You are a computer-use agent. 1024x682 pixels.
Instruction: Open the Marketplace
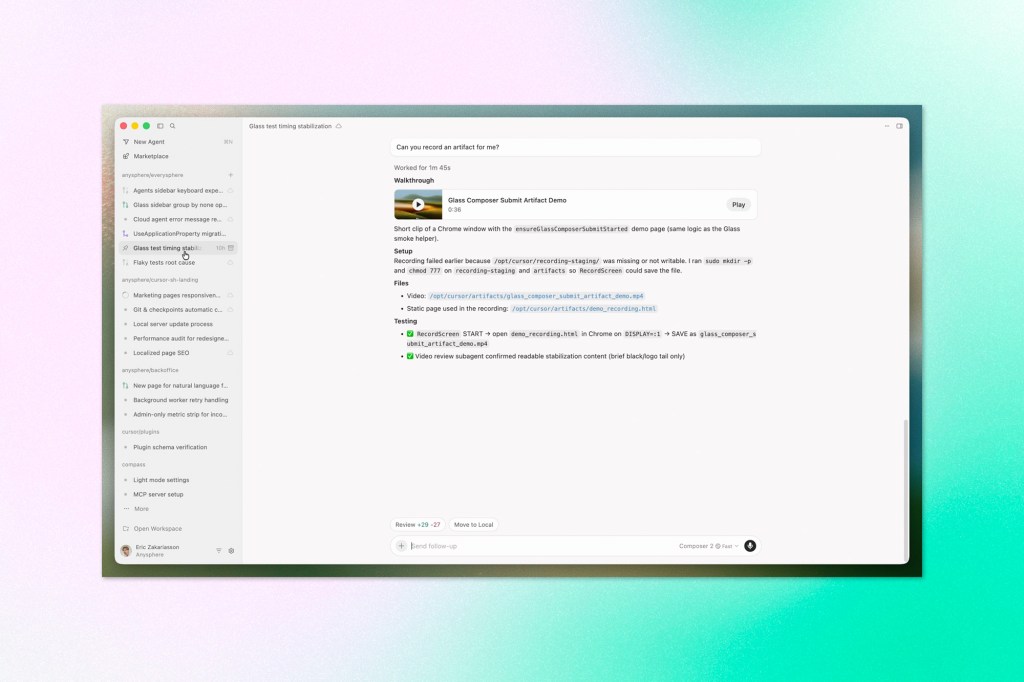151,156
